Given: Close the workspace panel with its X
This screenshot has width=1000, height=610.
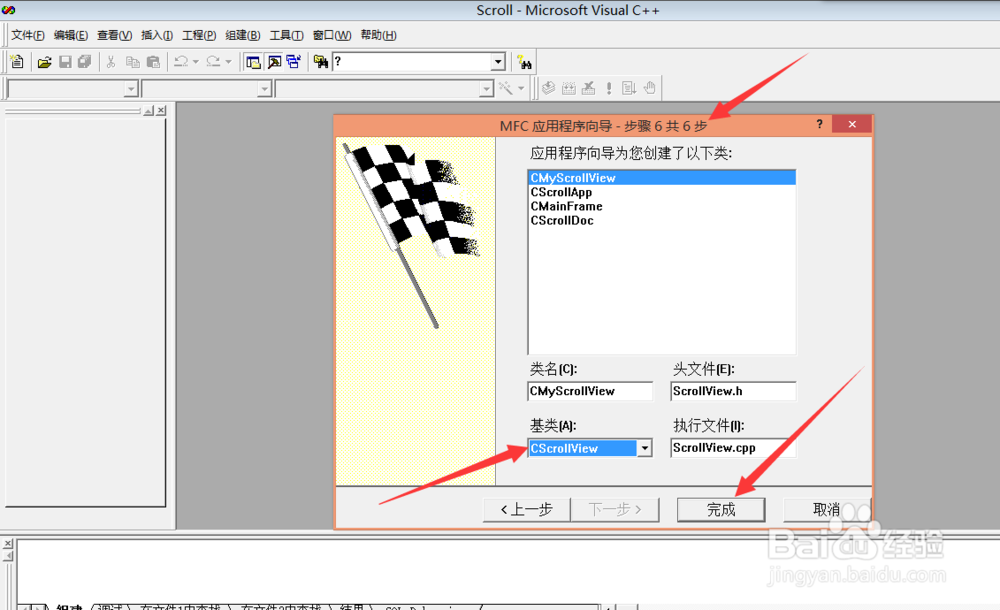Looking at the screenshot, I should (161, 111).
